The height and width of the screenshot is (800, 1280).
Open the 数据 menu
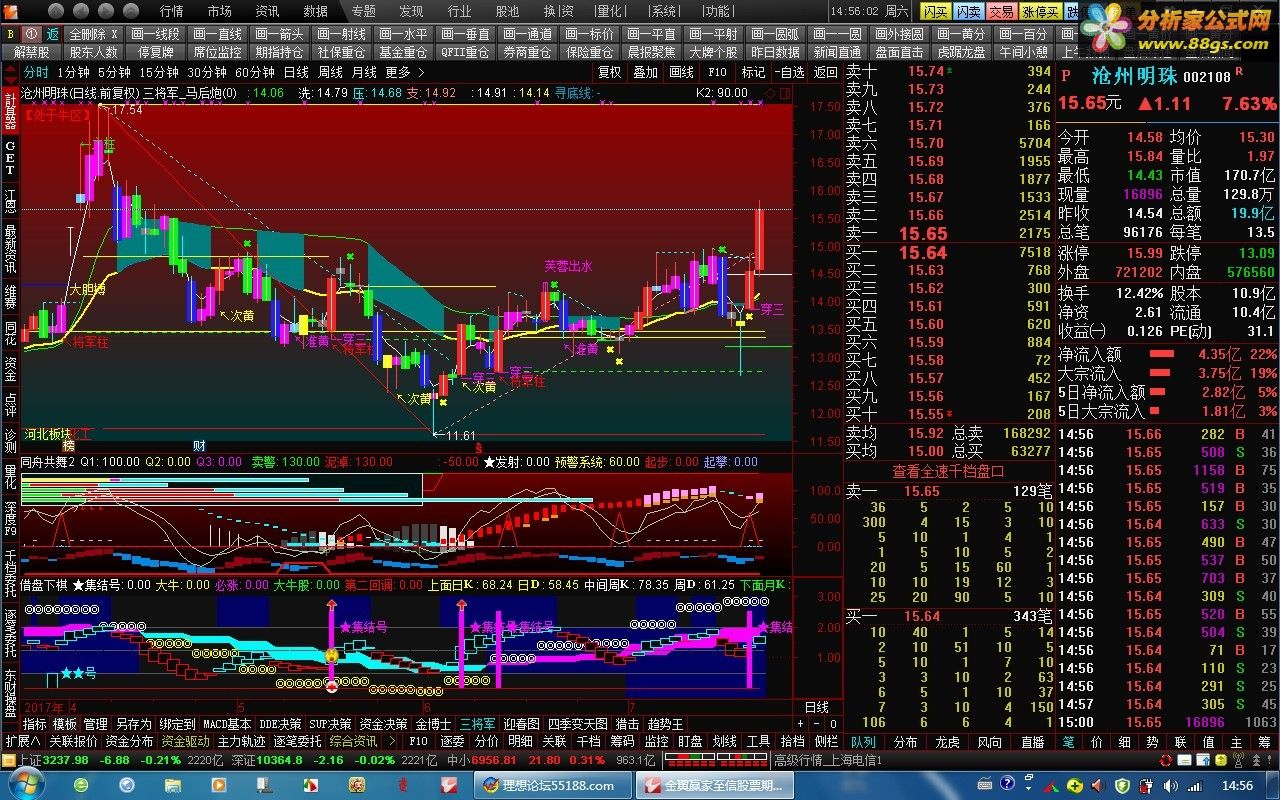pyautogui.click(x=316, y=11)
